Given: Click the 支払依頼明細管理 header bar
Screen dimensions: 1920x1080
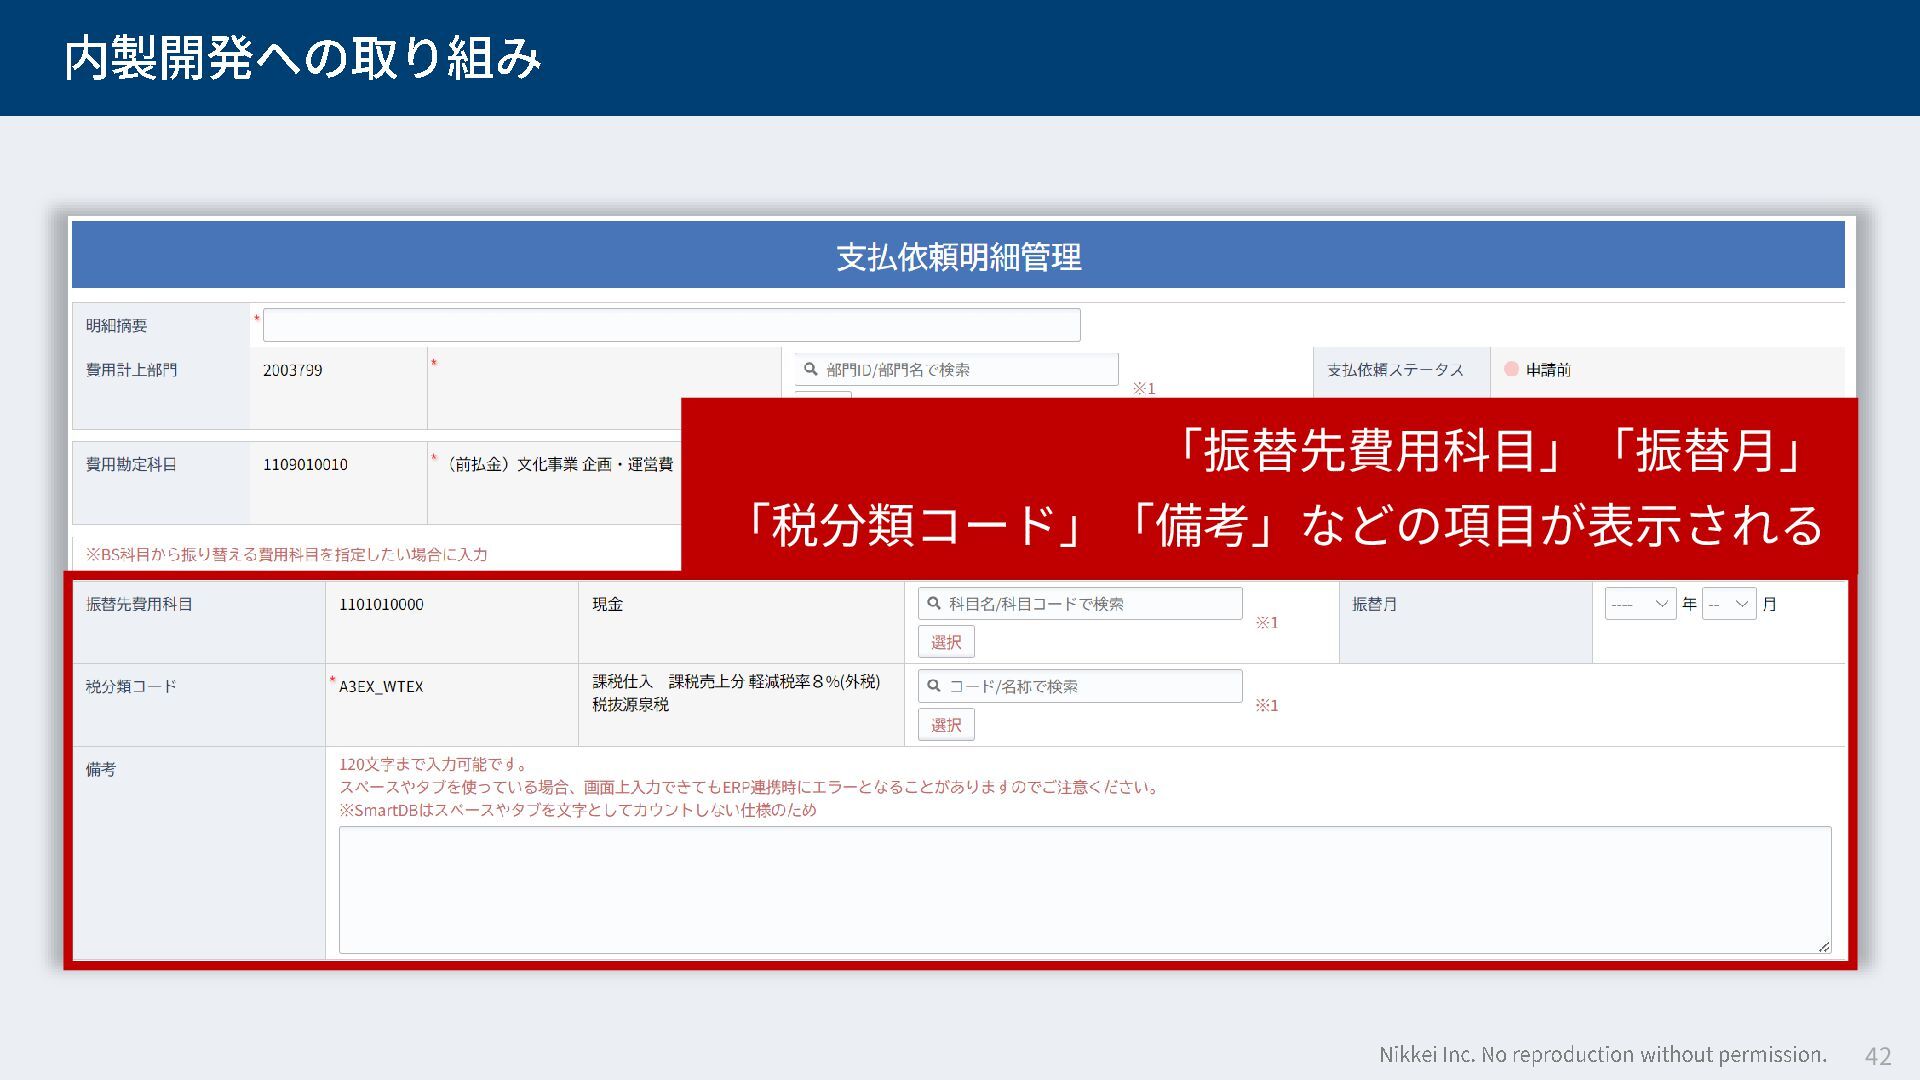Looking at the screenshot, I should point(958,256).
